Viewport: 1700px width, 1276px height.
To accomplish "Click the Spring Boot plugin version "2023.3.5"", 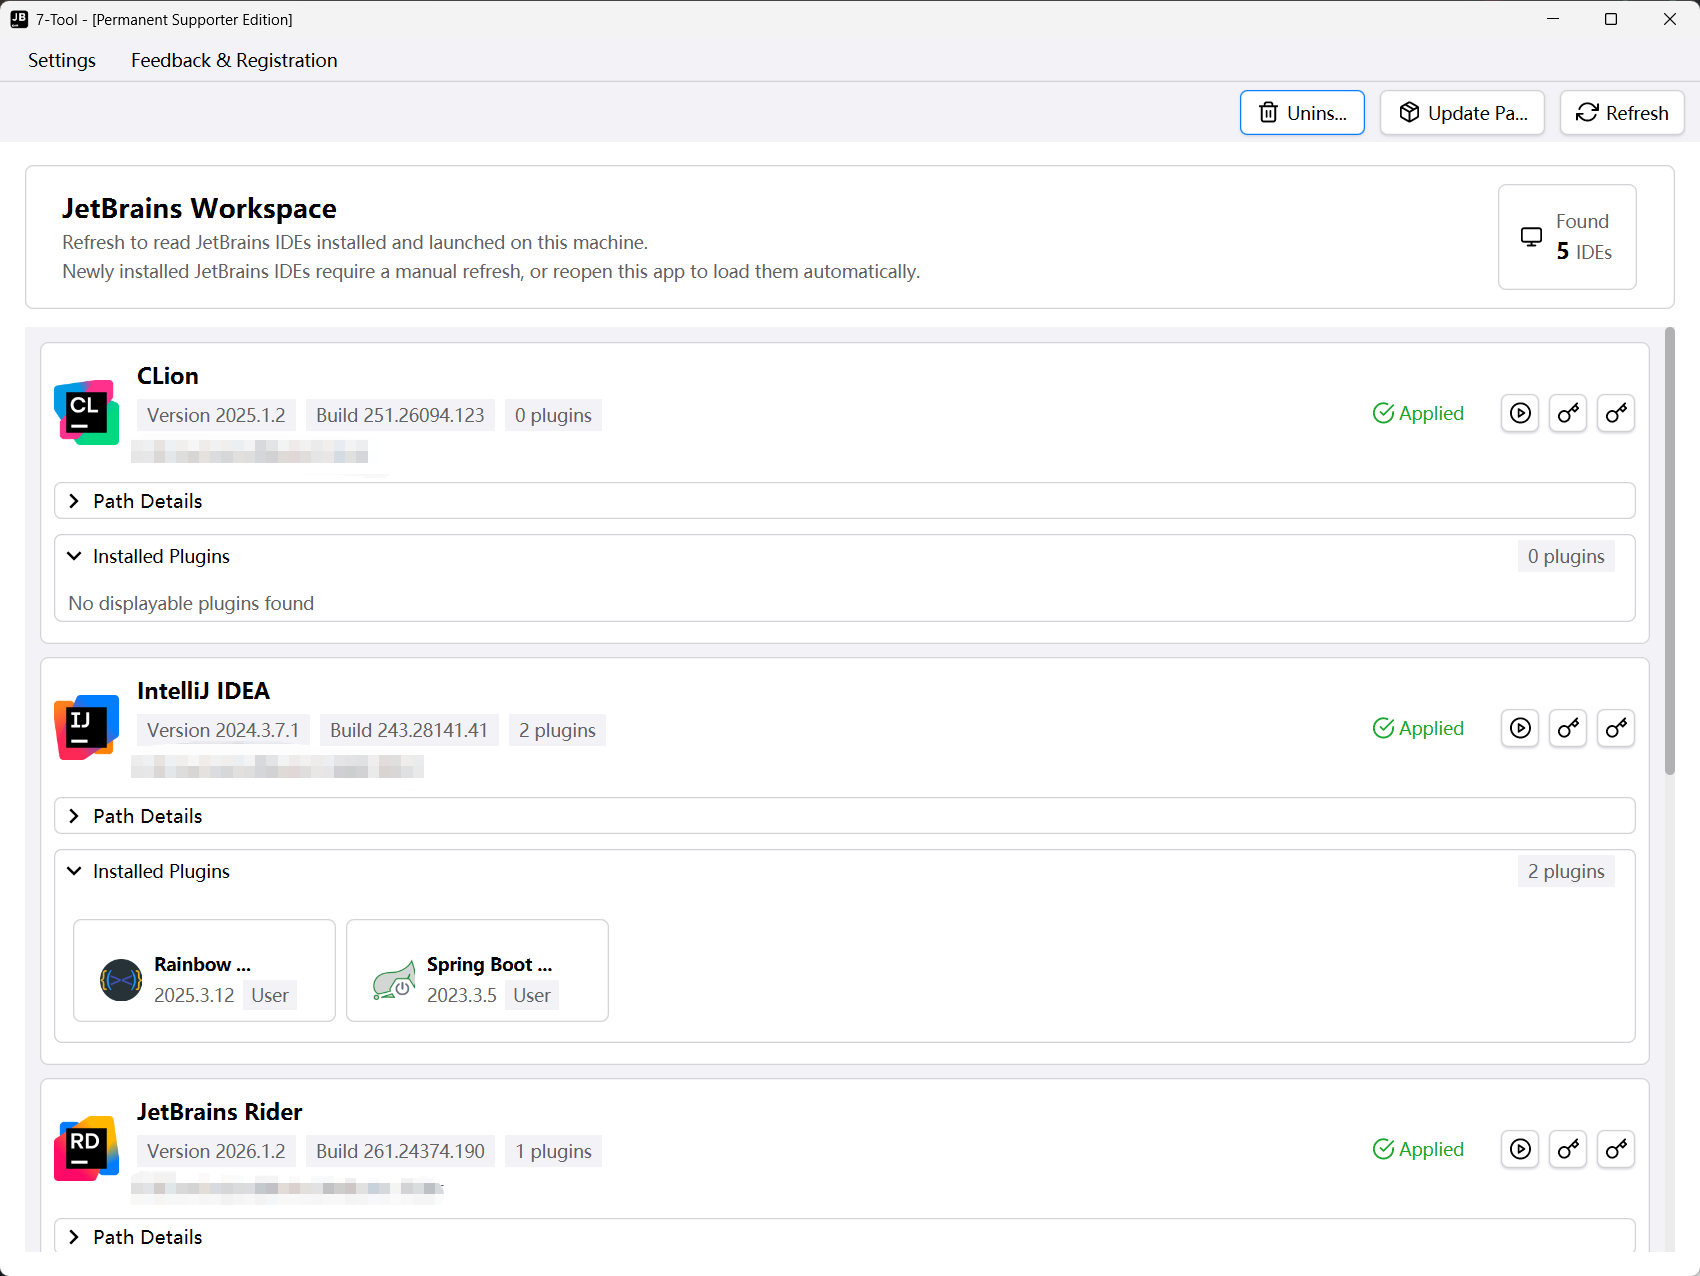I will tap(462, 995).
